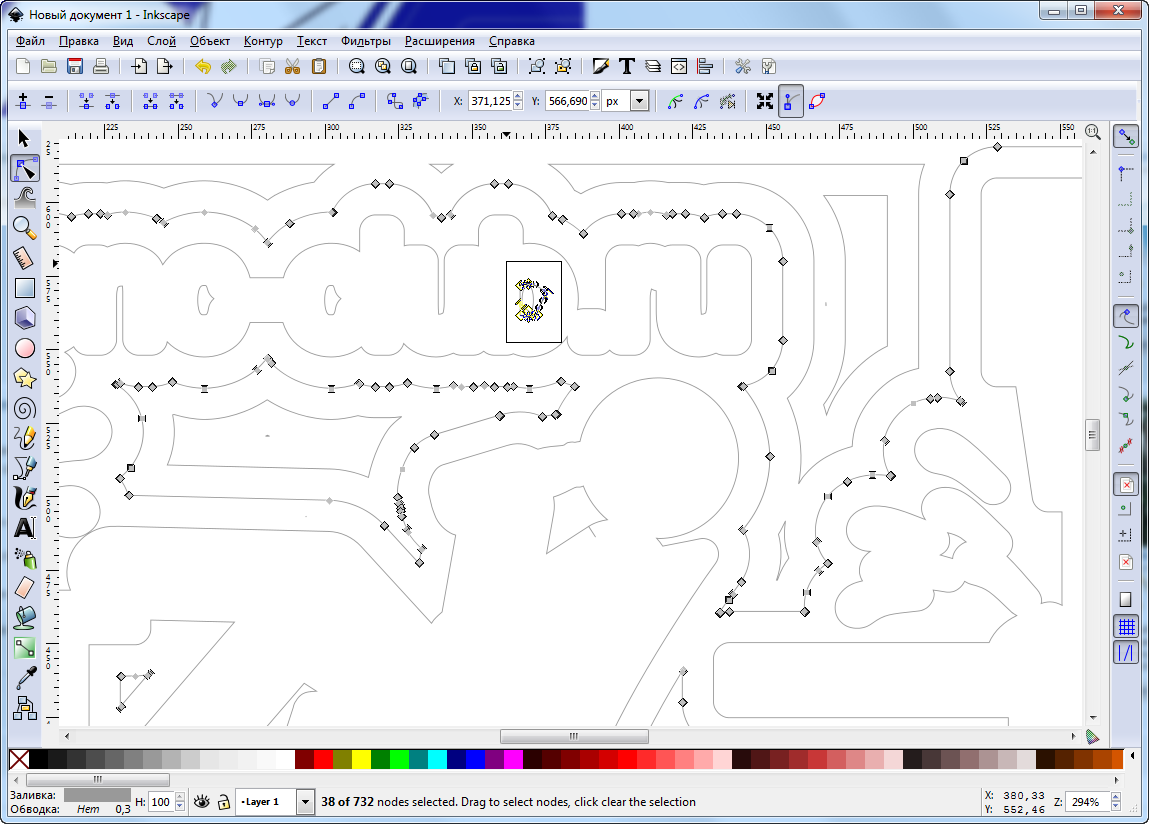Increase the X coordinate value stepper
Viewport: 1149px width, 824px height.
point(518,96)
